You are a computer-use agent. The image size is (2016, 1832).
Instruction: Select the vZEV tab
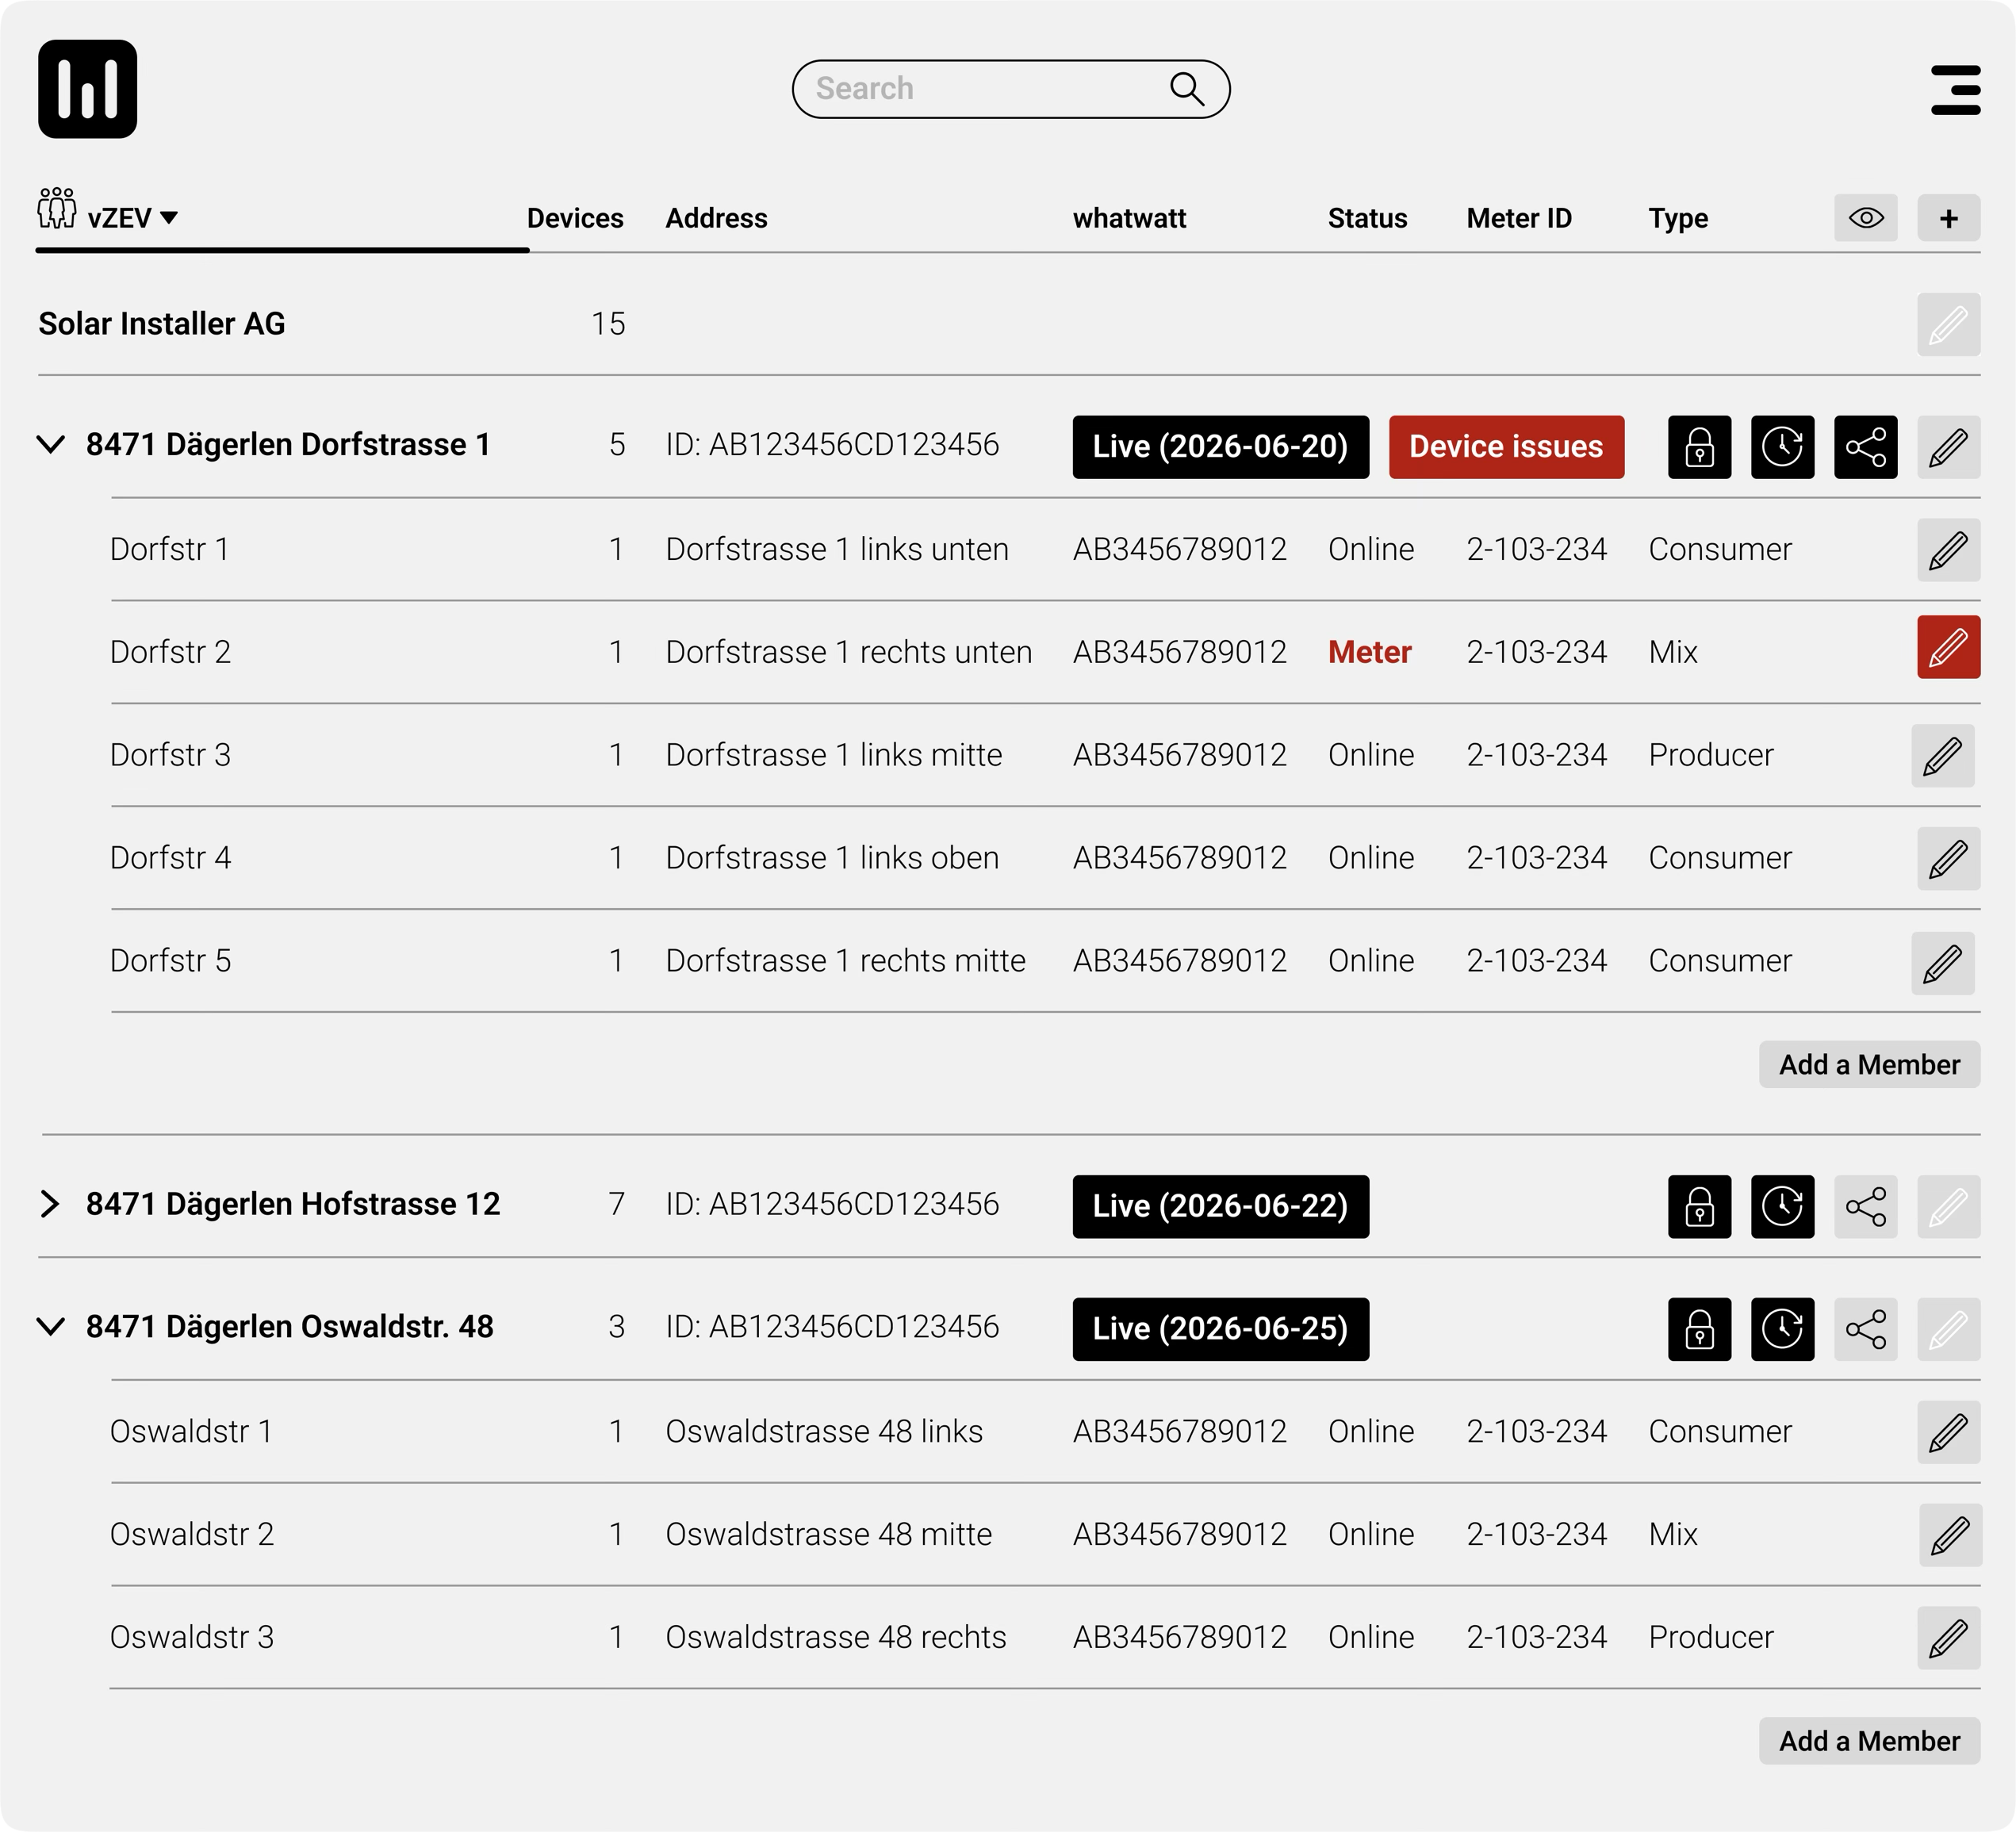pos(120,217)
